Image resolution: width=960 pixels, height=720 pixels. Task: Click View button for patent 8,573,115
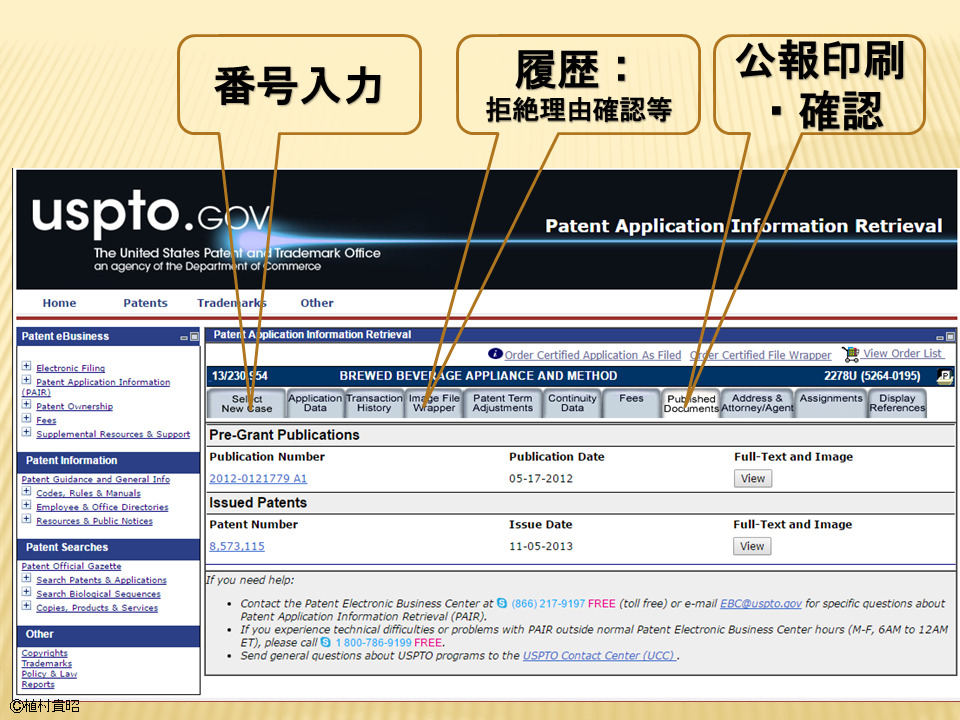(x=752, y=546)
